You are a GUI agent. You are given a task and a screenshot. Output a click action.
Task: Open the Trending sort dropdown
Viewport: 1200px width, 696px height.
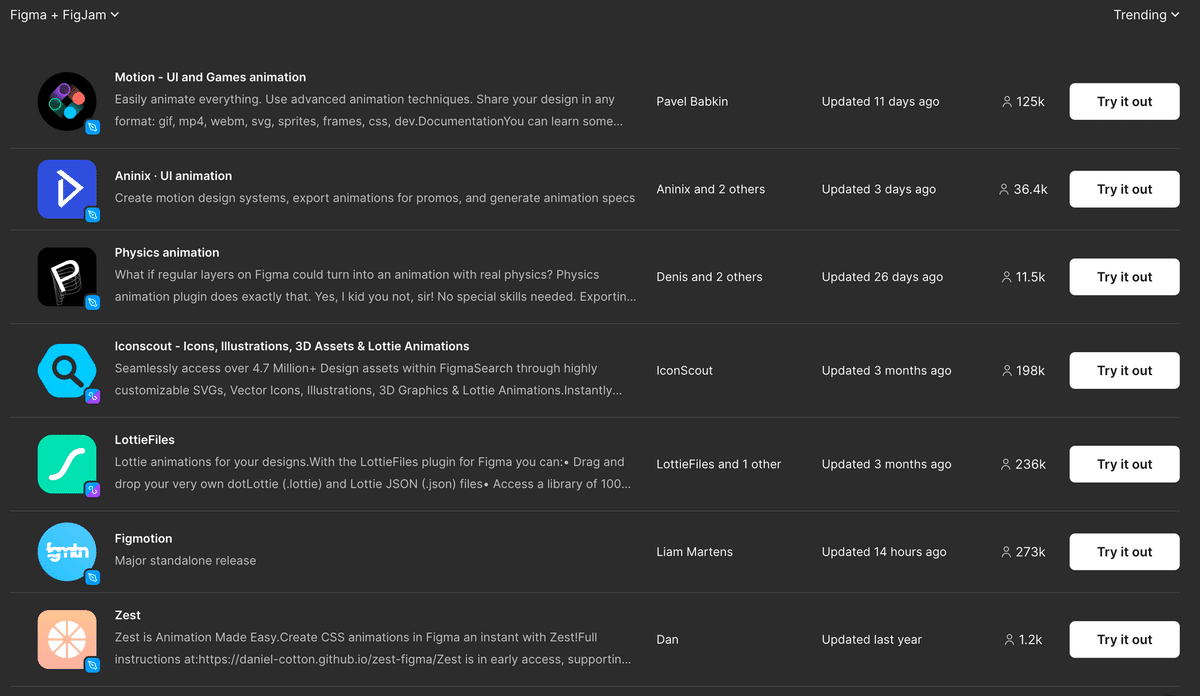(x=1146, y=15)
